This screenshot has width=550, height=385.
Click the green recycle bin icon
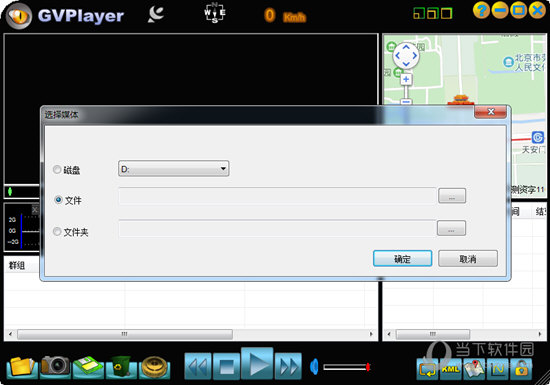point(121,367)
